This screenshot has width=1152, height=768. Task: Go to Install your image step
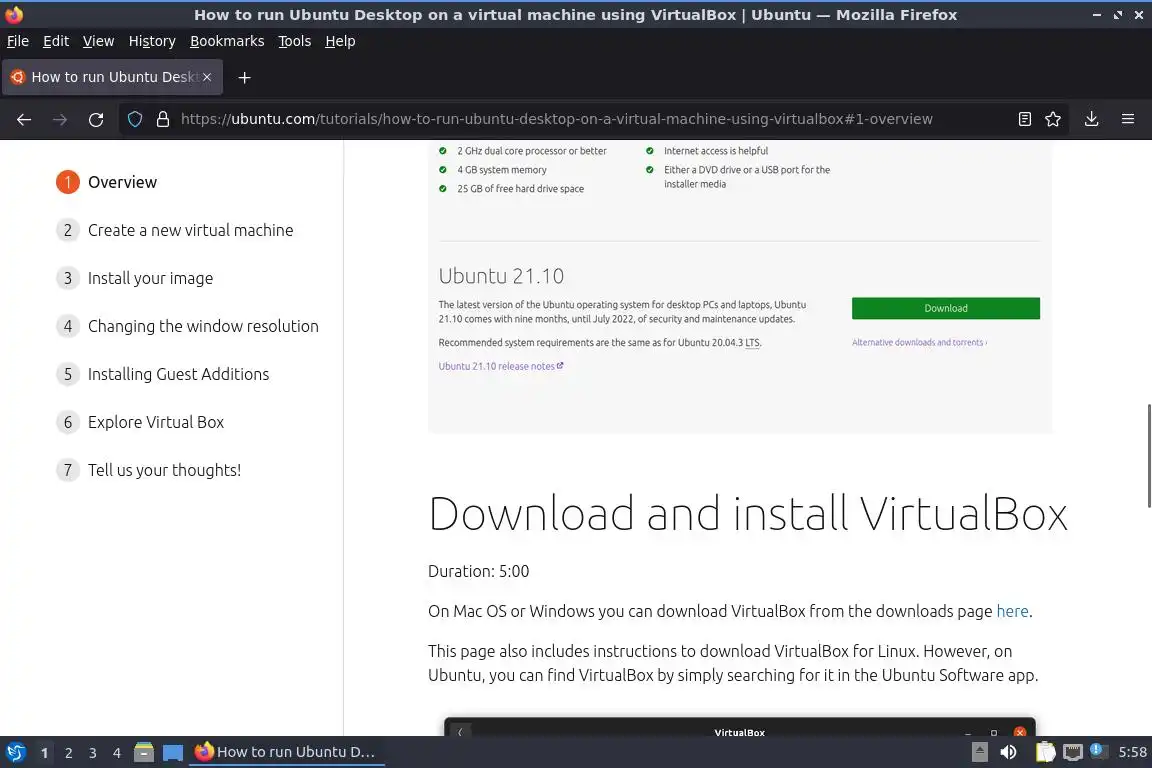tap(135, 278)
